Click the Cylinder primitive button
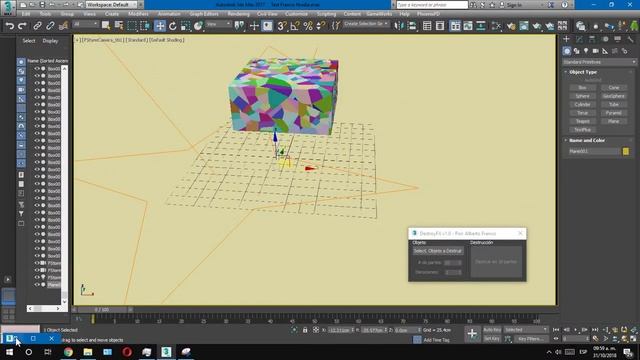640x360 pixels. point(582,104)
